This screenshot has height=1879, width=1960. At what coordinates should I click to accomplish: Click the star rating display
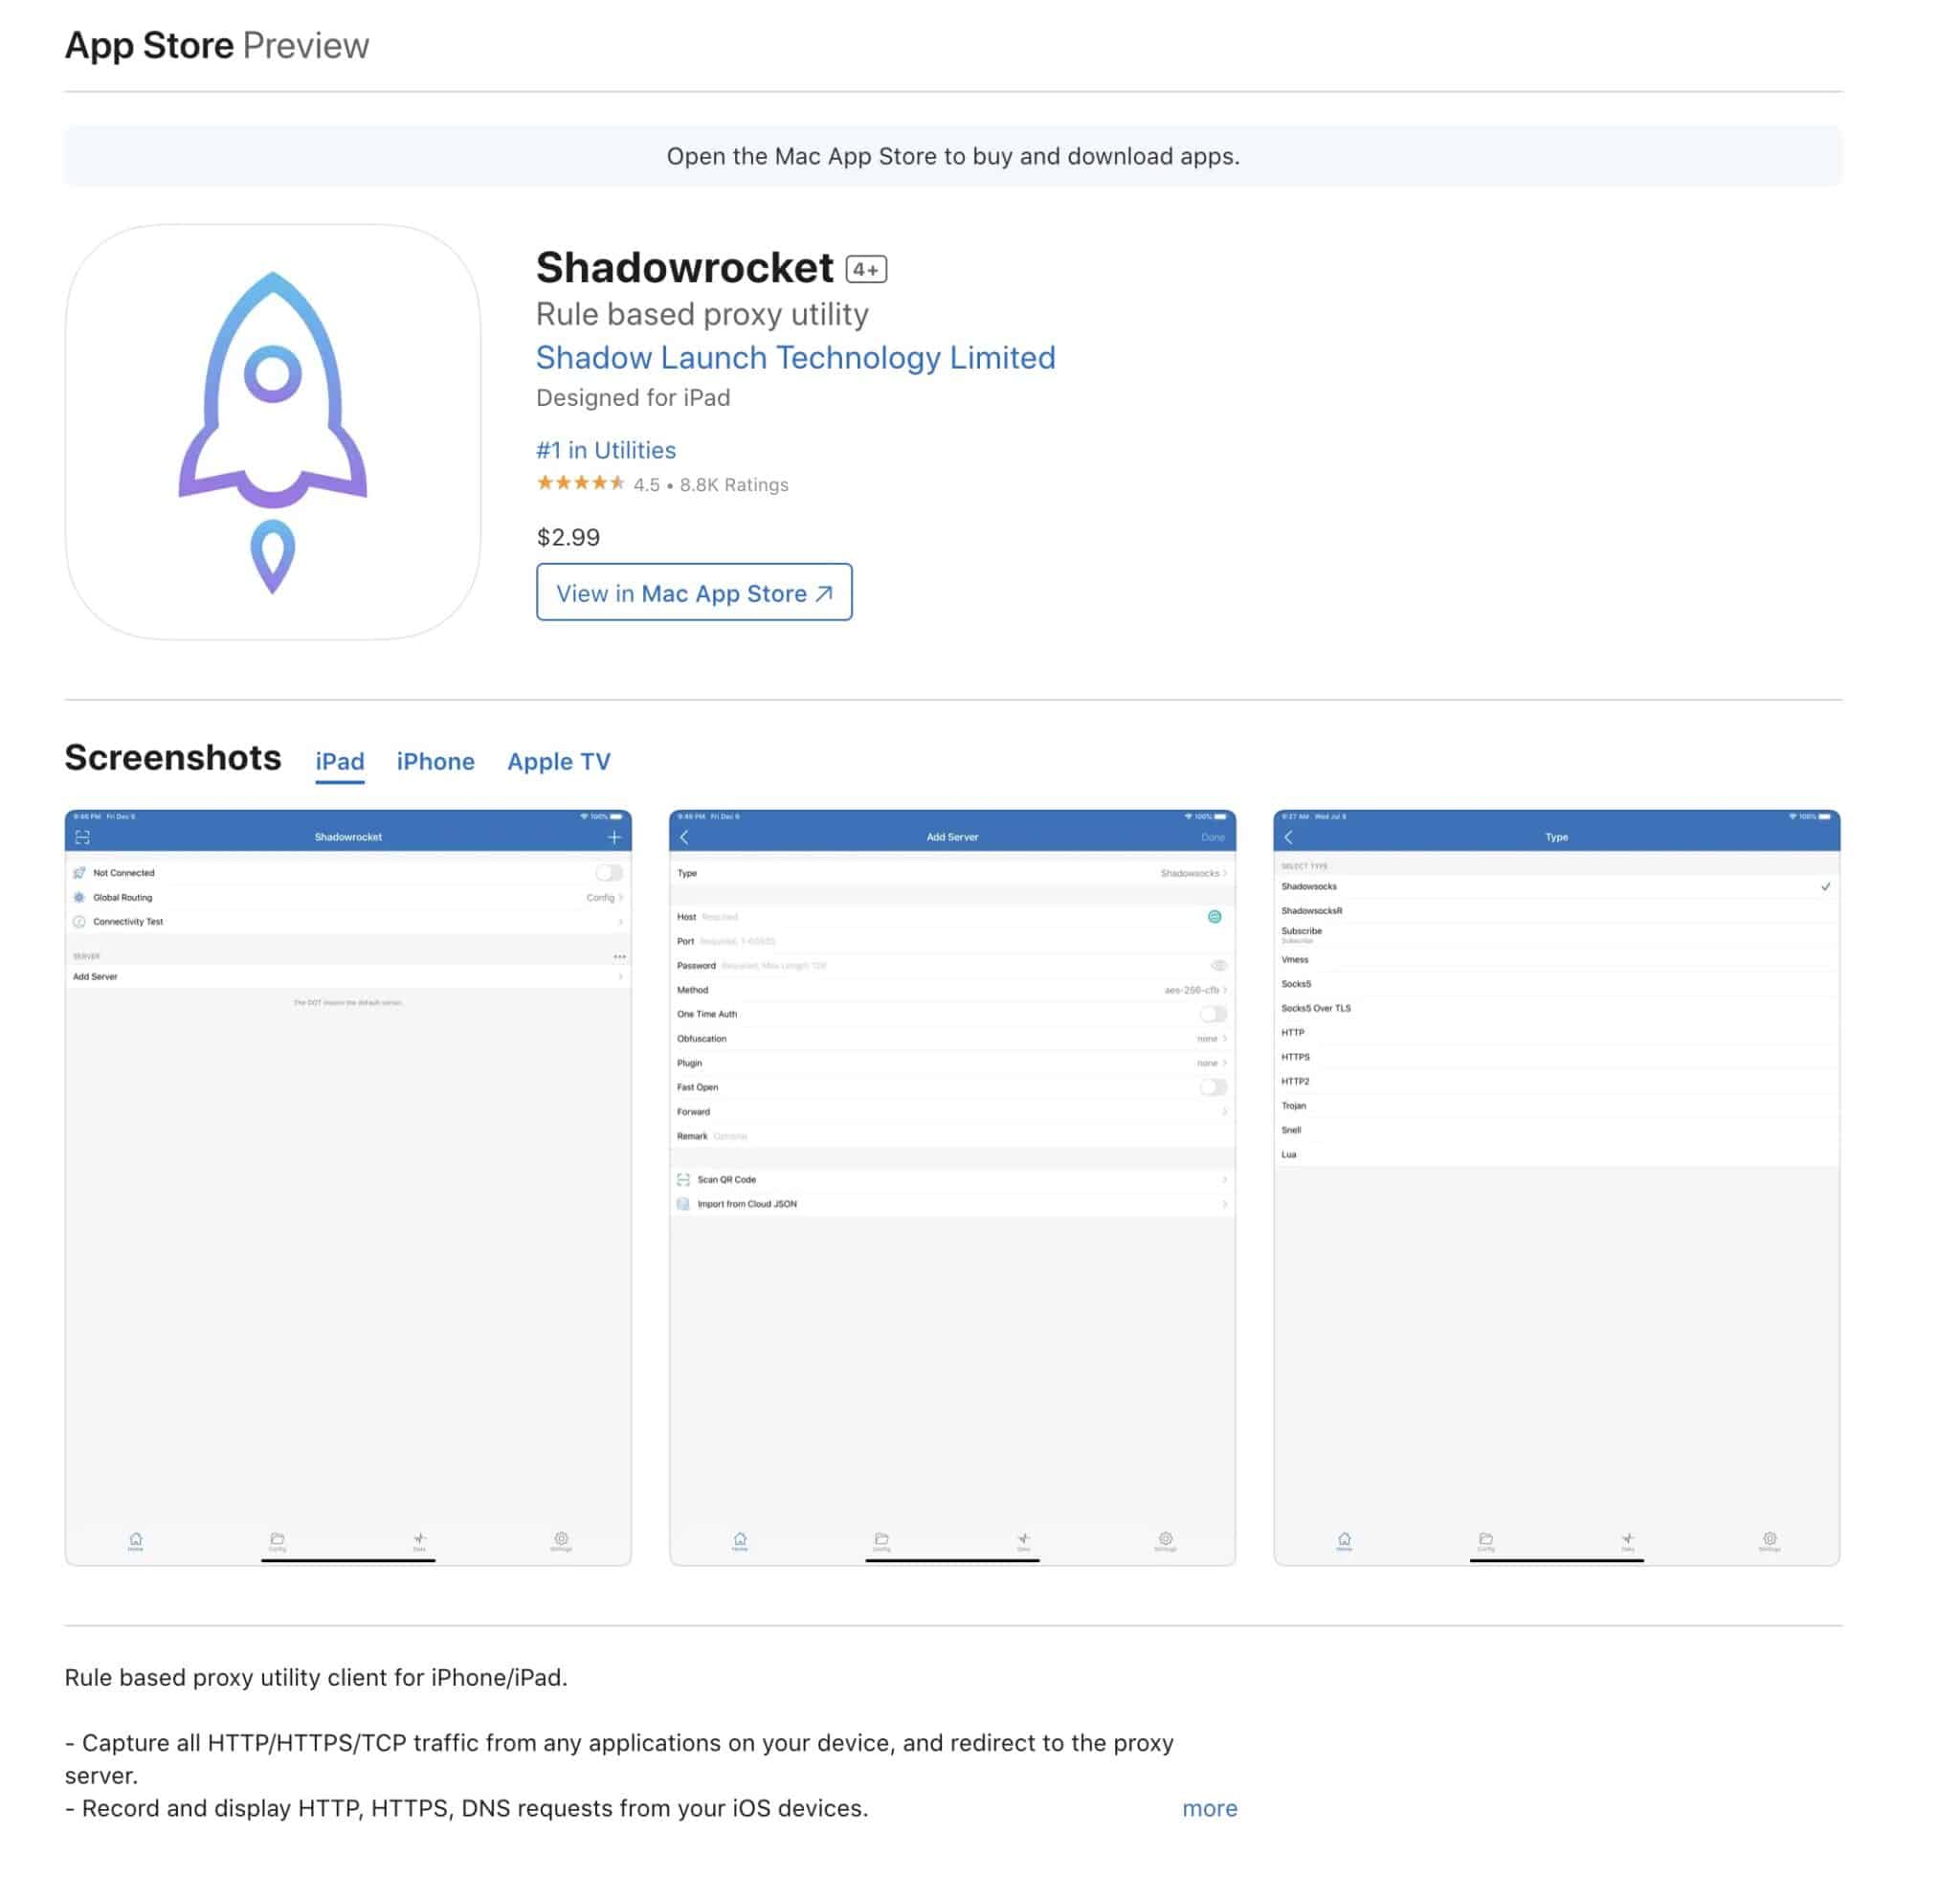[580, 483]
